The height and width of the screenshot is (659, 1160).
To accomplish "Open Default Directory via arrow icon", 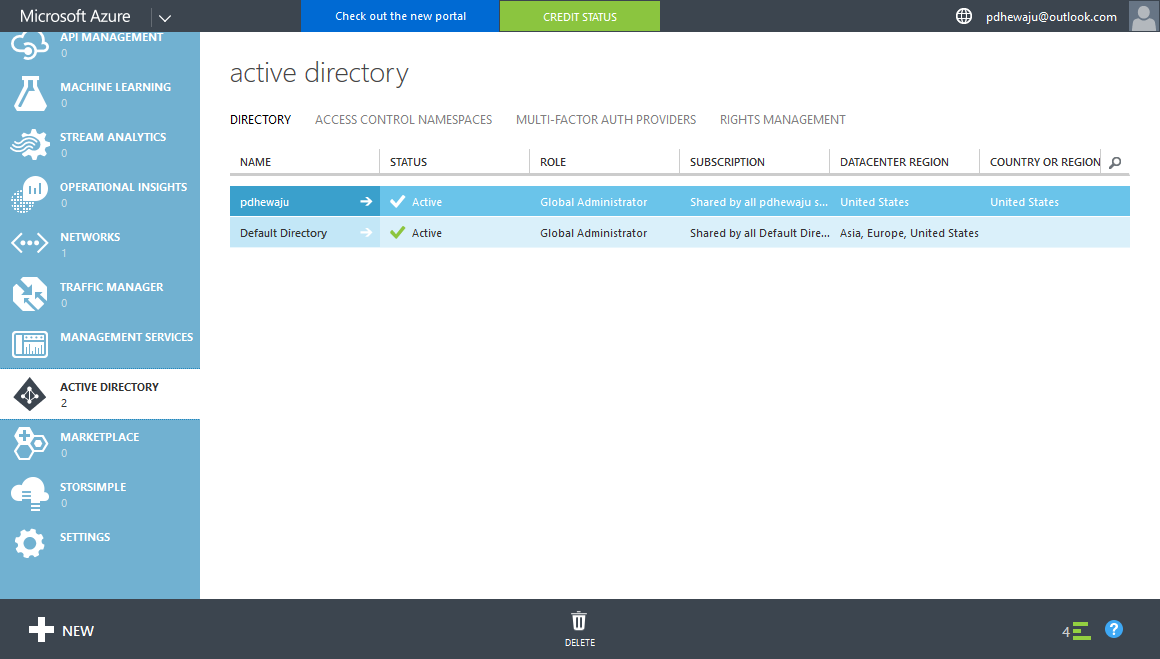I will [x=366, y=233].
